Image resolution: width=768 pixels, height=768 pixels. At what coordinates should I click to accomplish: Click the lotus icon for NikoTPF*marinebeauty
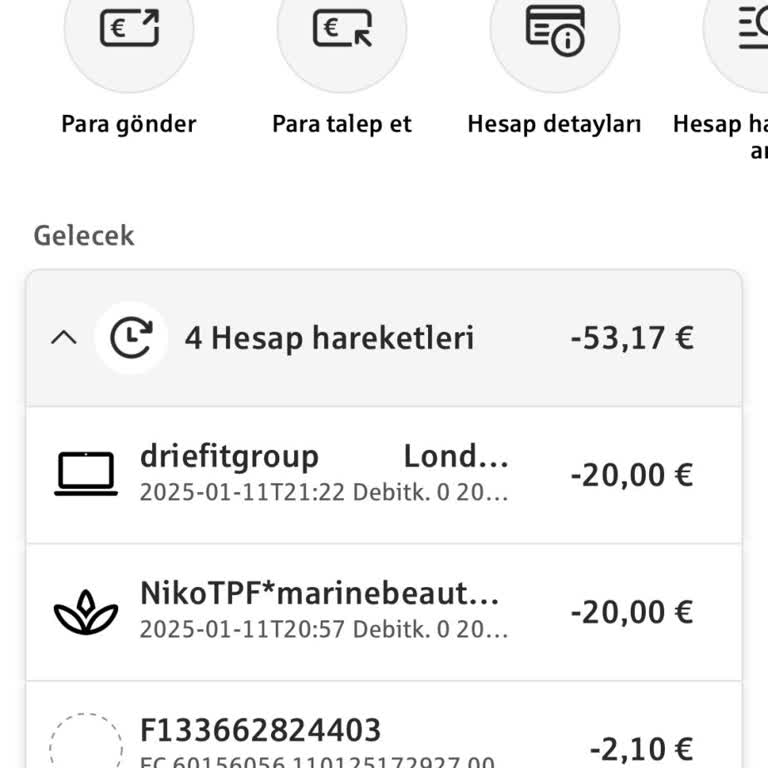pos(86,611)
